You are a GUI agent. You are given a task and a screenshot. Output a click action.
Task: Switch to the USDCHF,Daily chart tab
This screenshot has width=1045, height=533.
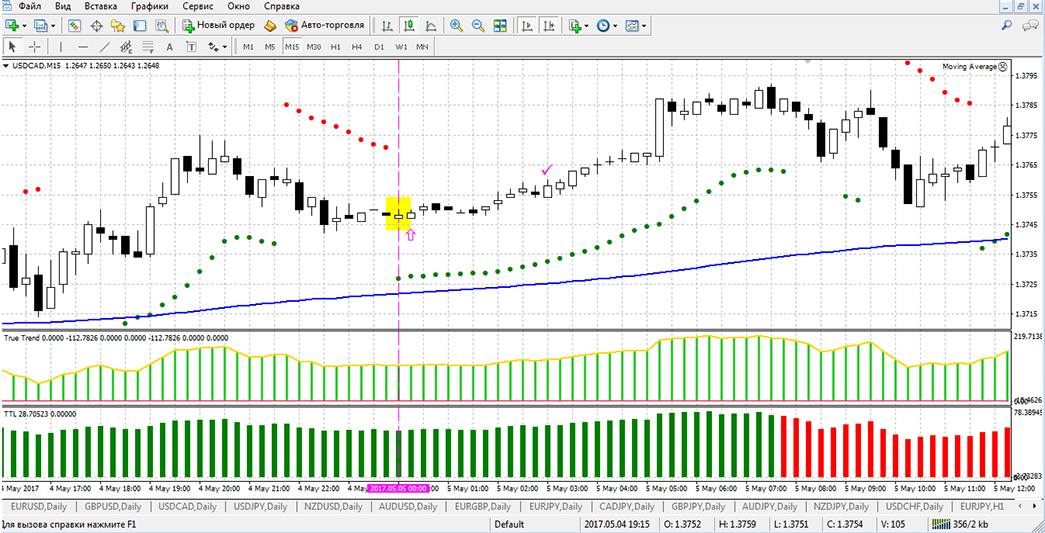click(914, 506)
